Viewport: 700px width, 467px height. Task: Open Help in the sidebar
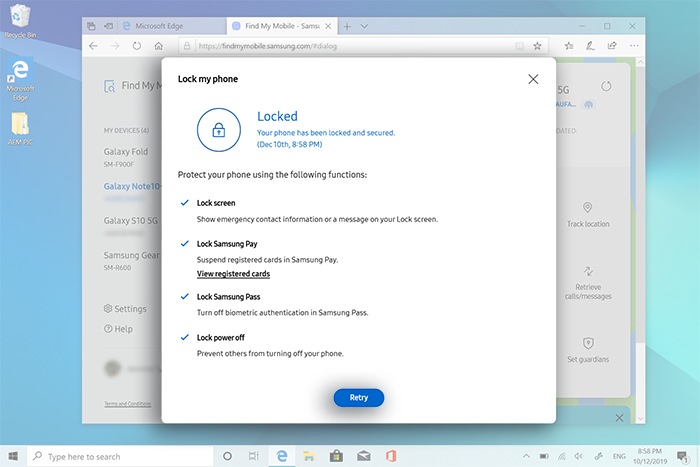point(118,329)
